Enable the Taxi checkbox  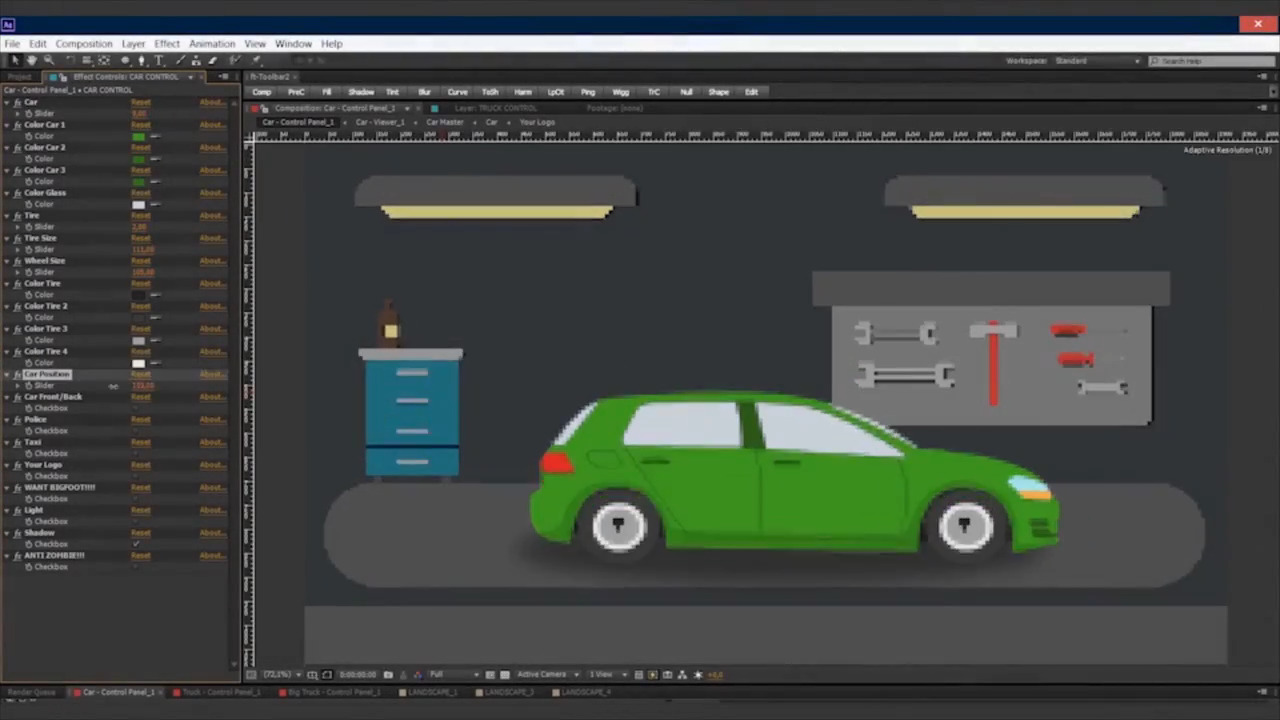point(138,453)
